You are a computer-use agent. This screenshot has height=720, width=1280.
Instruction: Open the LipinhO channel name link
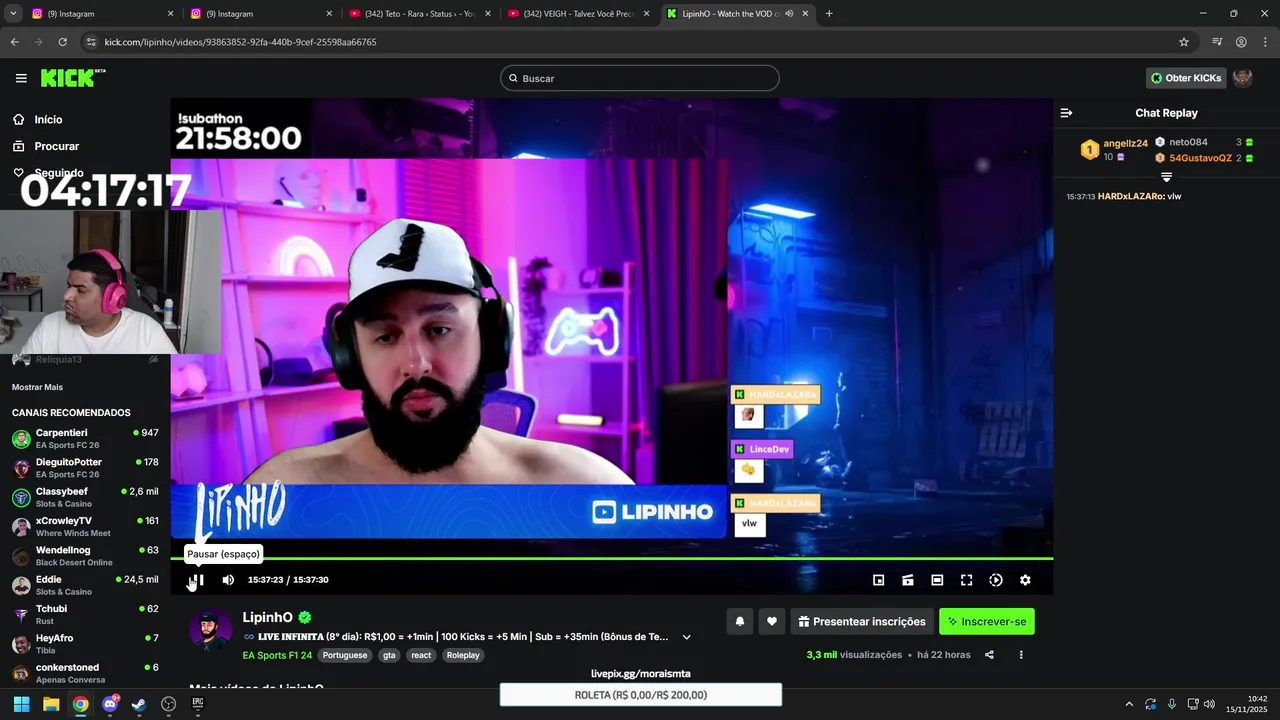[x=268, y=618]
